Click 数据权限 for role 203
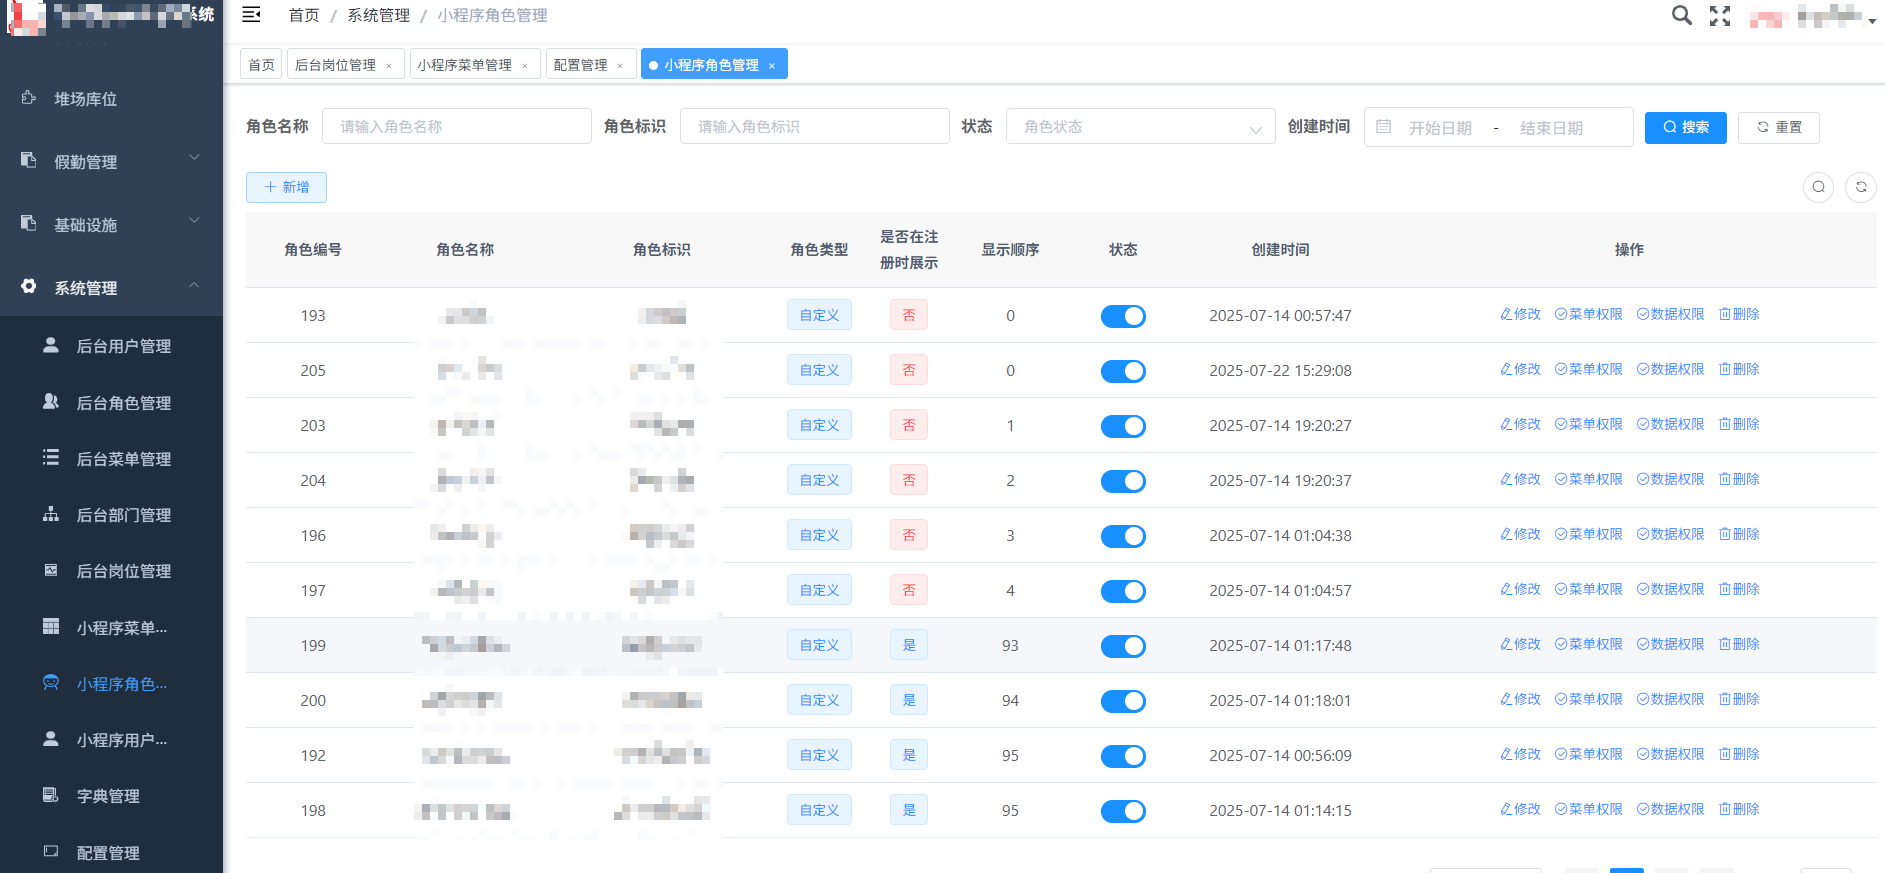Screen dimensions: 1885x873 pos(1671,424)
